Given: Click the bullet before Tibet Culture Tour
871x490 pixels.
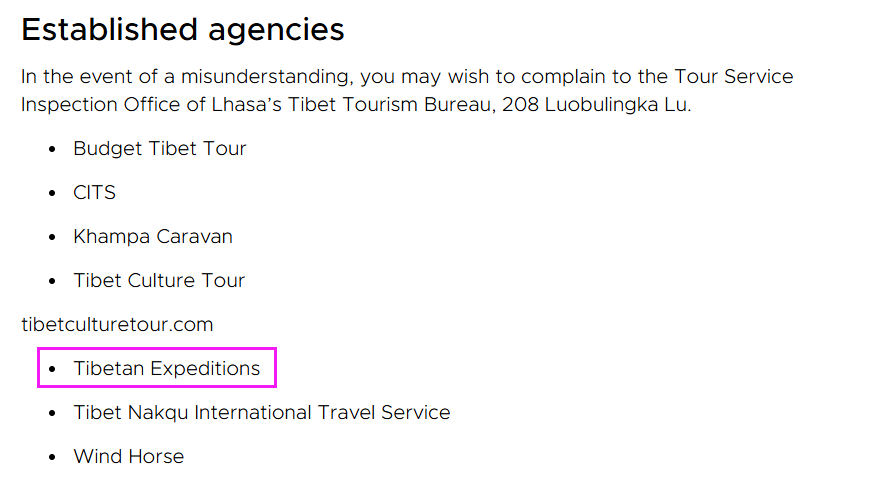Looking at the screenshot, I should click(x=52, y=281).
